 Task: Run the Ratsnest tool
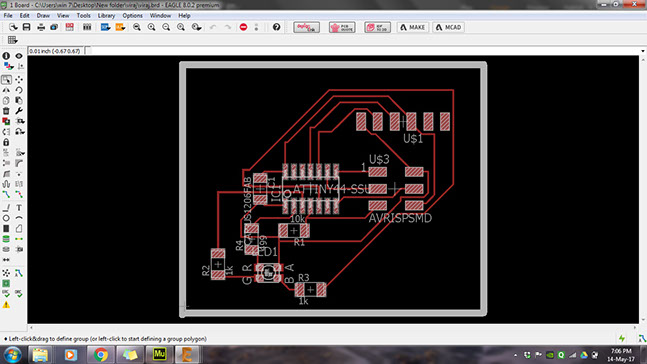point(6,273)
